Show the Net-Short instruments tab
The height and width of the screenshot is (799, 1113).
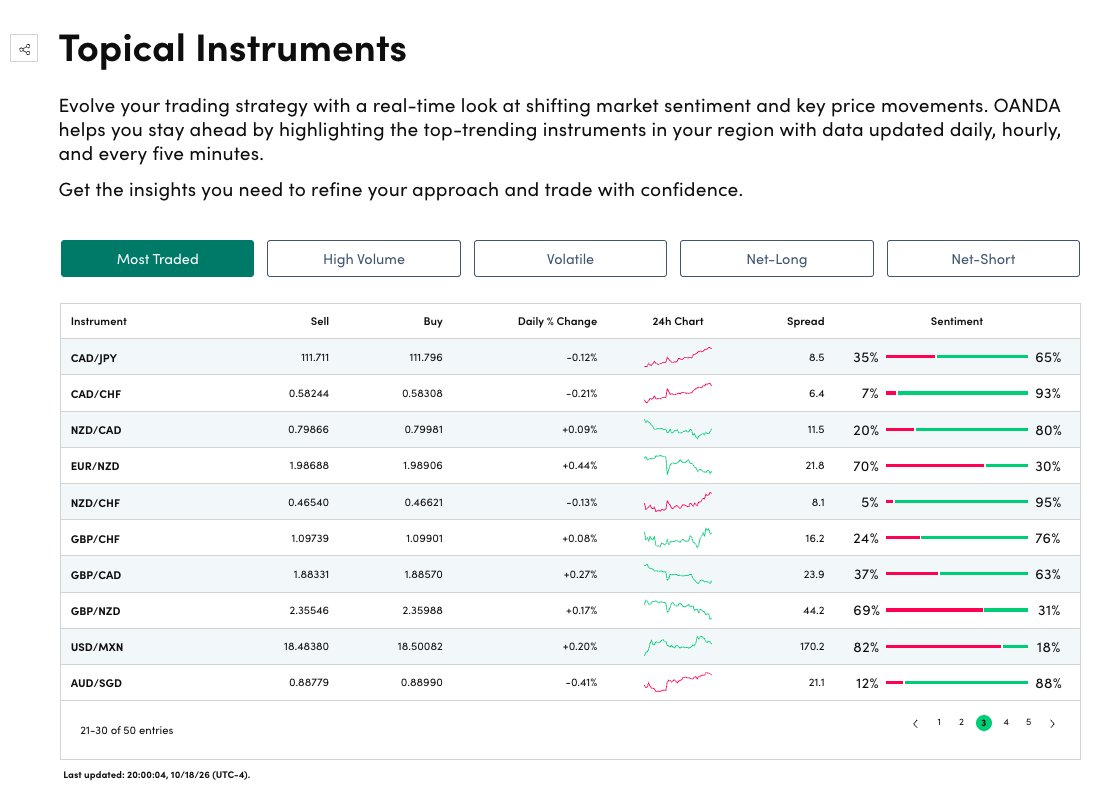[x=983, y=259]
